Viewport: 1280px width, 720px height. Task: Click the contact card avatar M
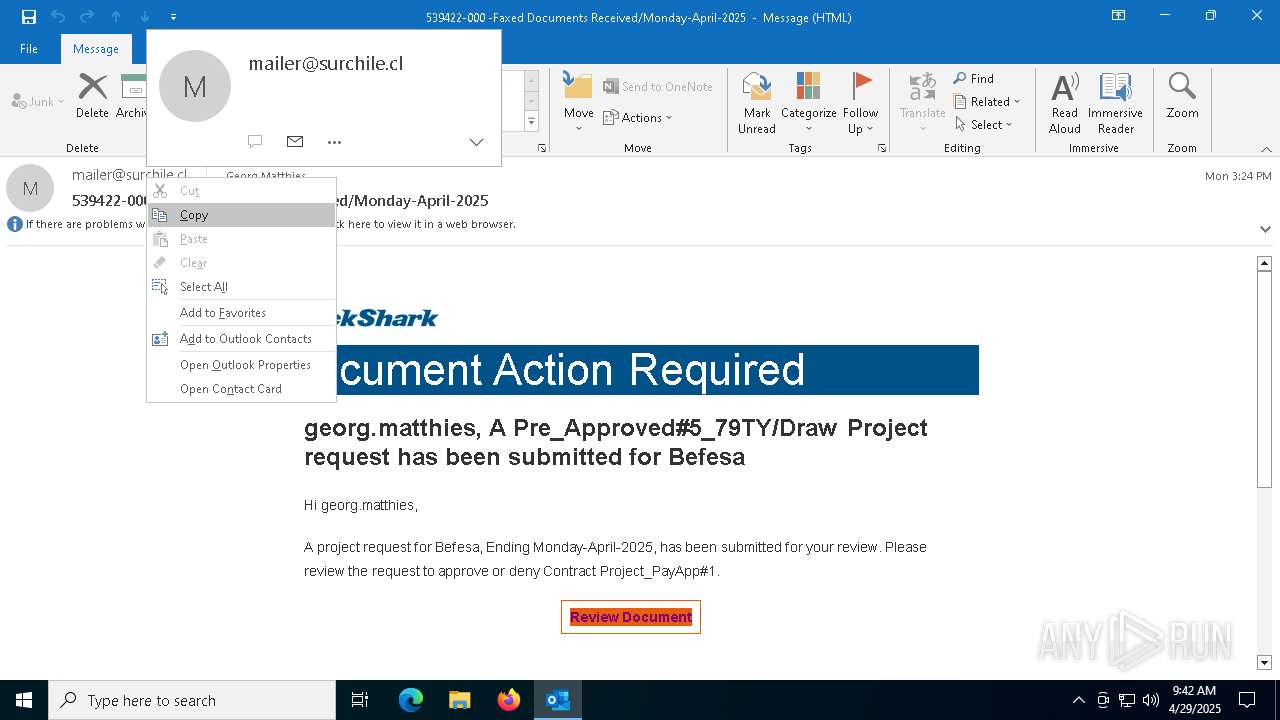click(x=195, y=86)
